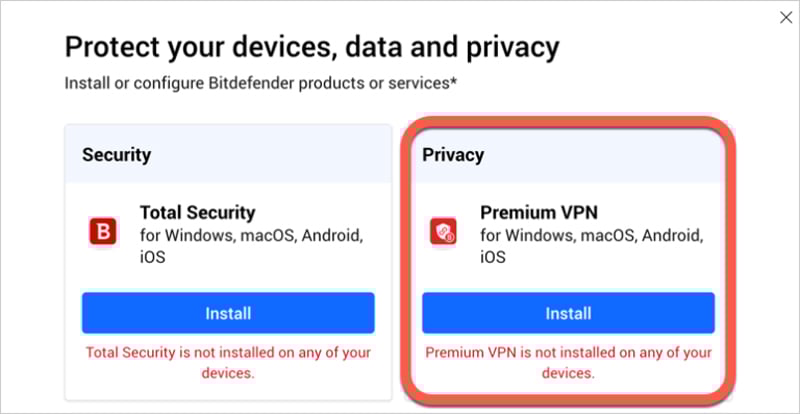Select the Security section header
This screenshot has height=414, width=800.
pos(117,155)
